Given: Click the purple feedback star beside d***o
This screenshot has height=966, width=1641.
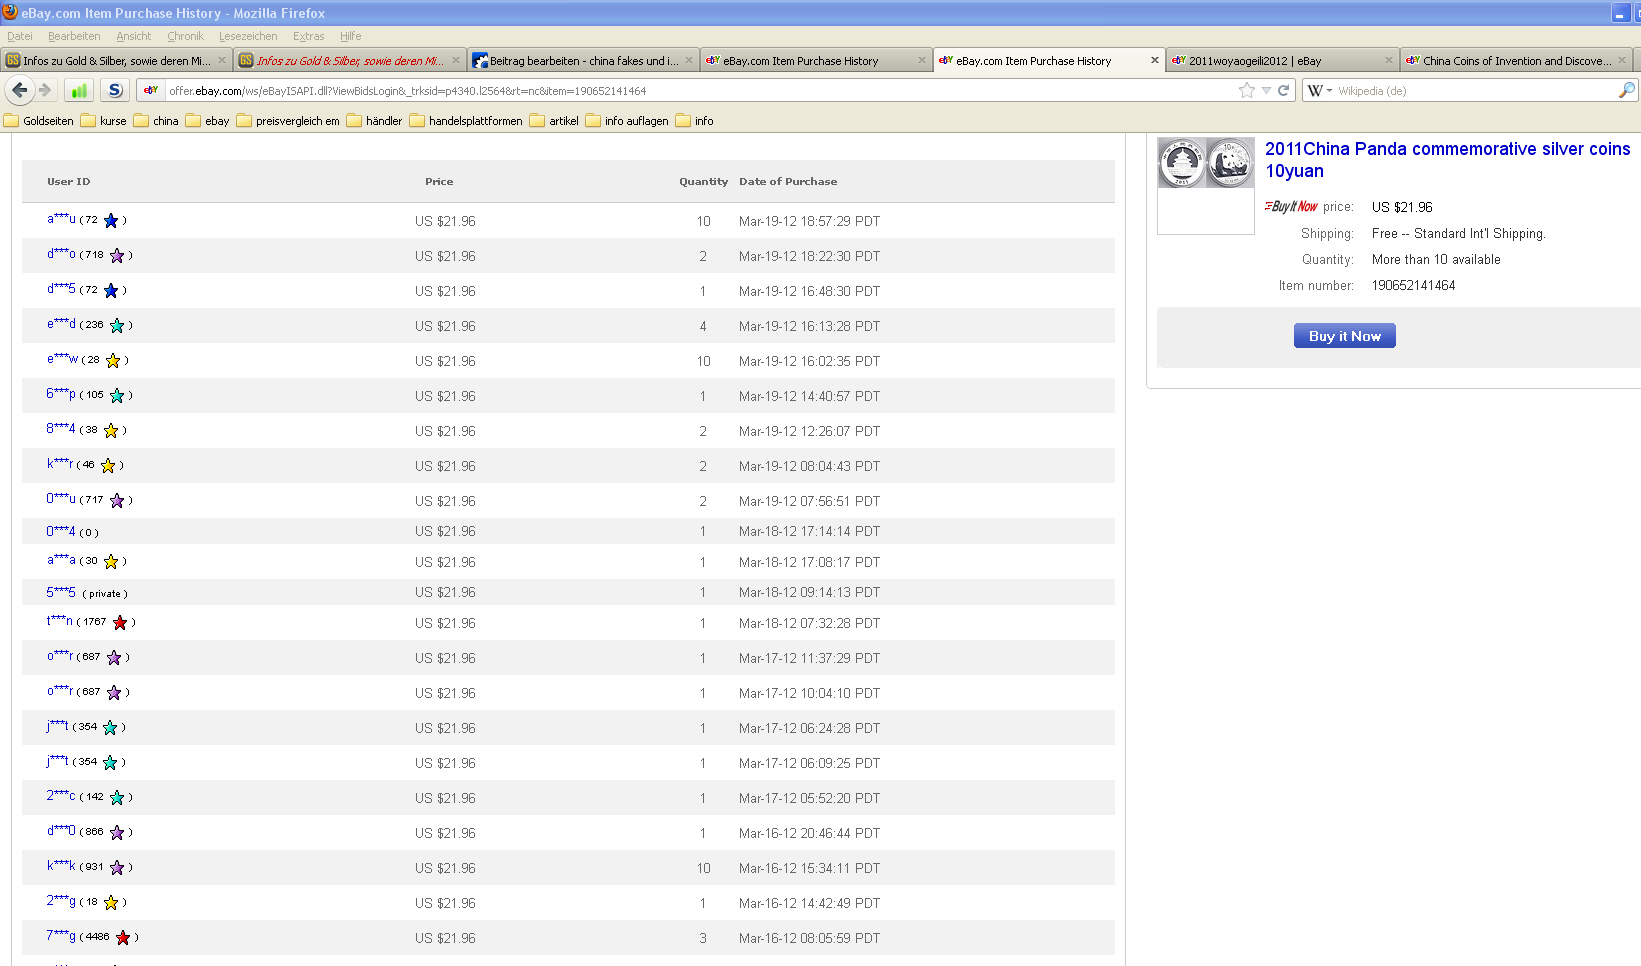Looking at the screenshot, I should tap(117, 255).
